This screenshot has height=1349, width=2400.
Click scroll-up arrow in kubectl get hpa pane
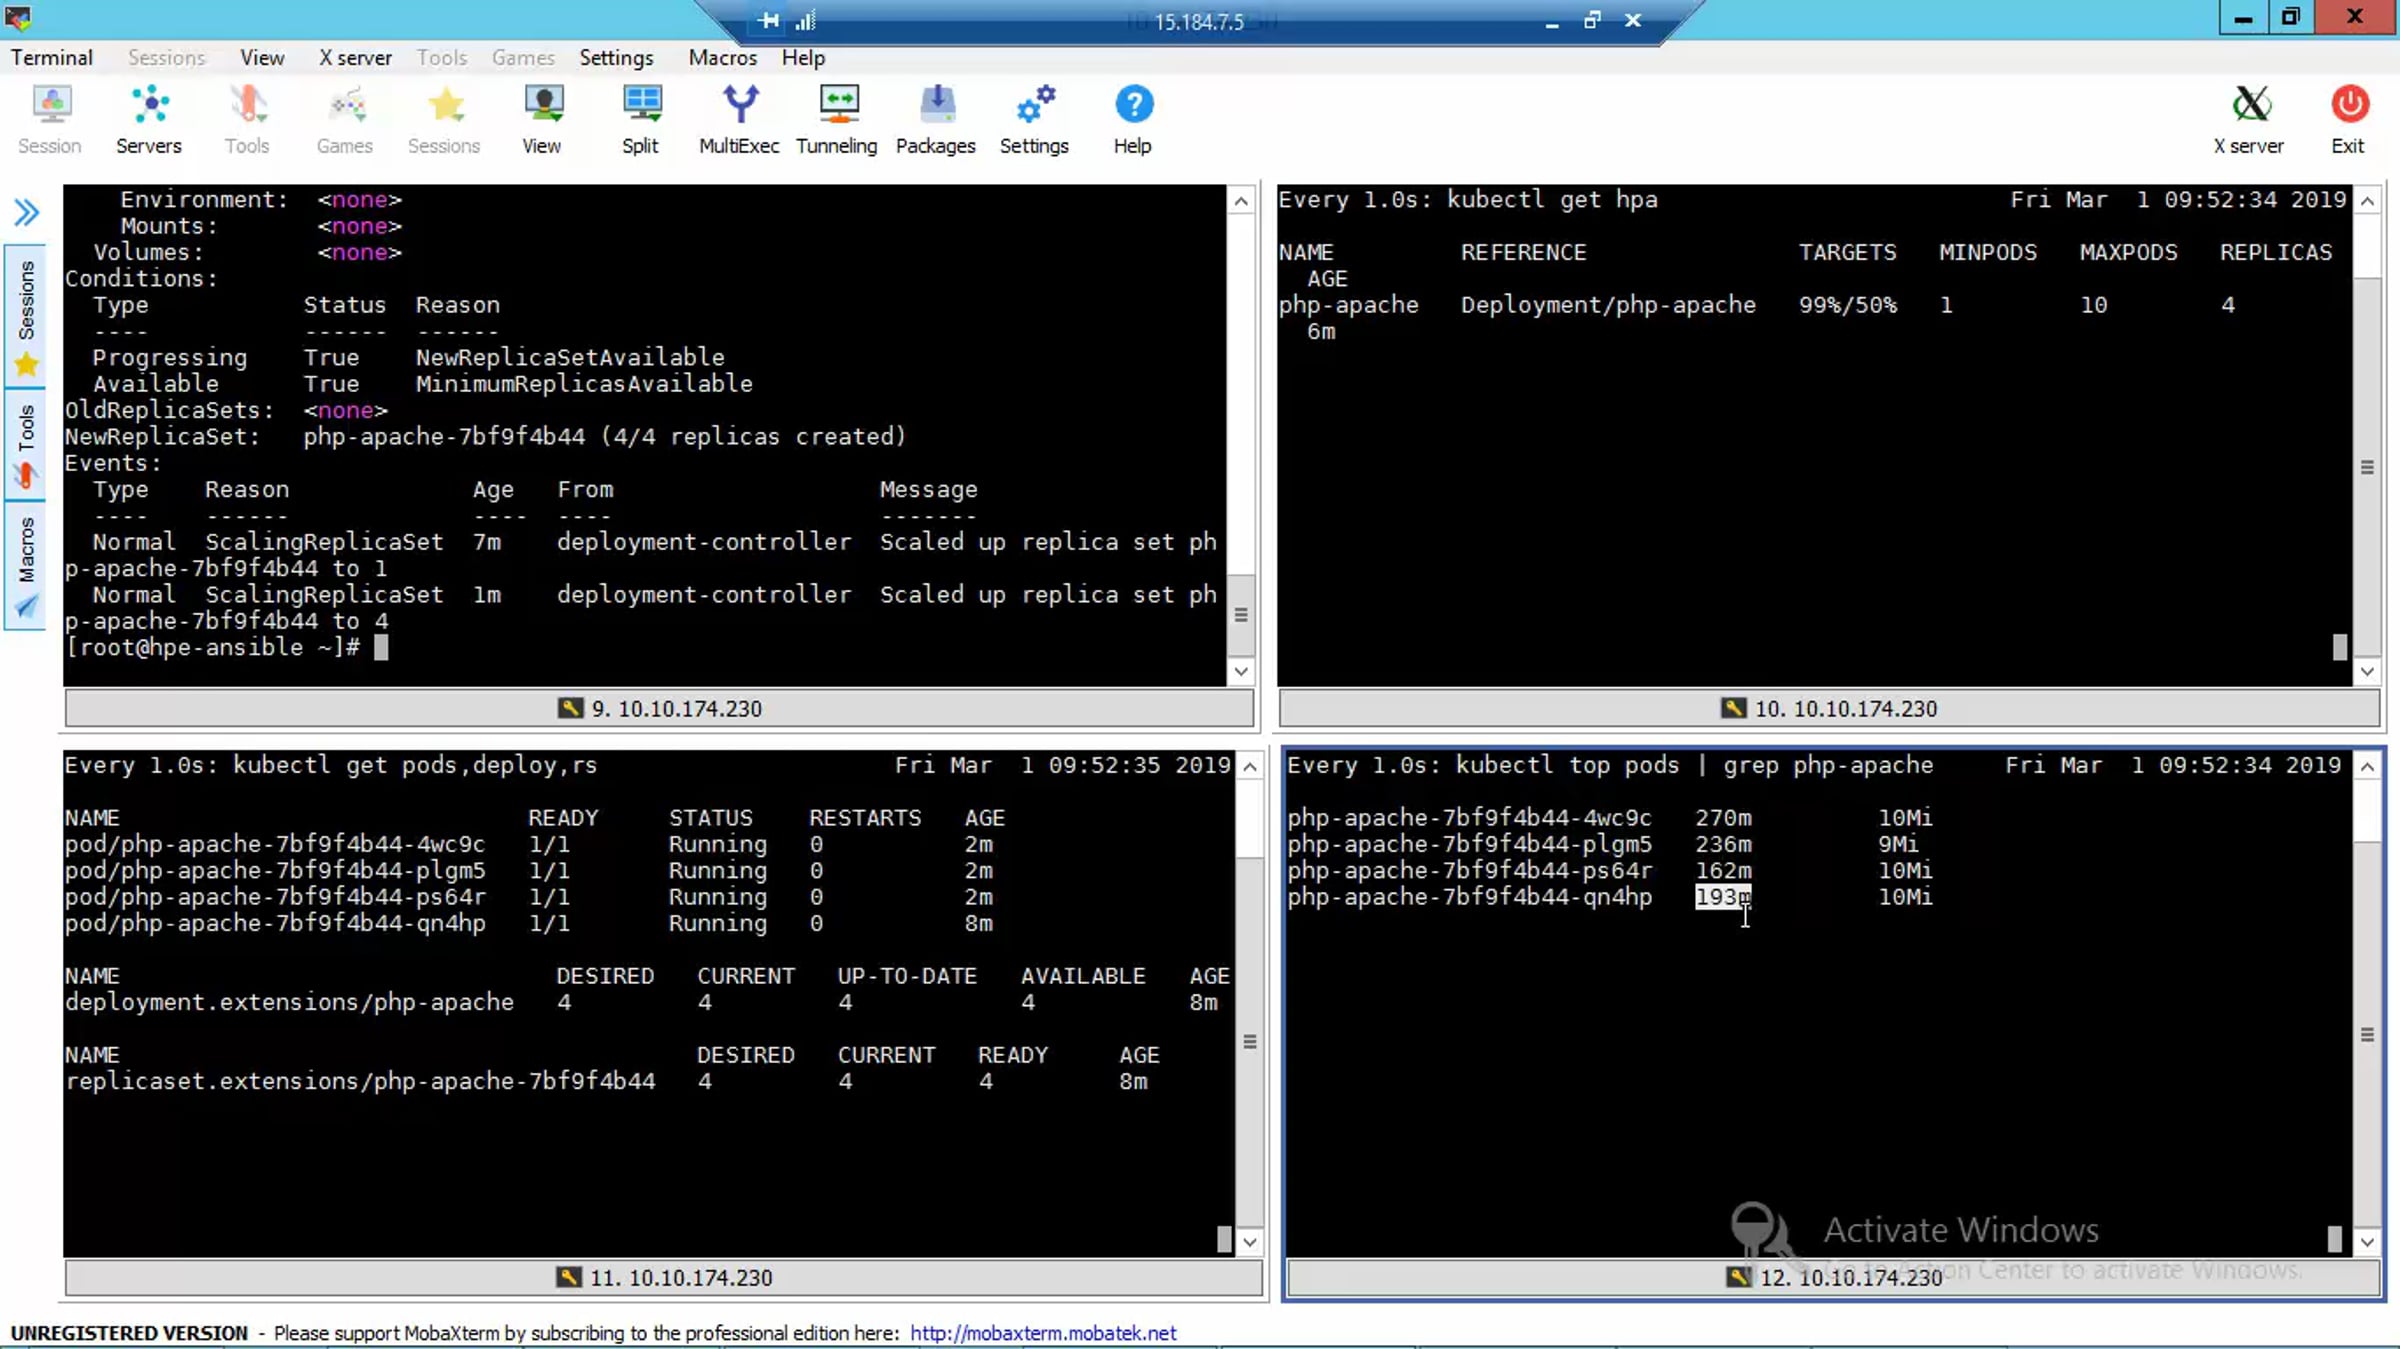click(2367, 201)
